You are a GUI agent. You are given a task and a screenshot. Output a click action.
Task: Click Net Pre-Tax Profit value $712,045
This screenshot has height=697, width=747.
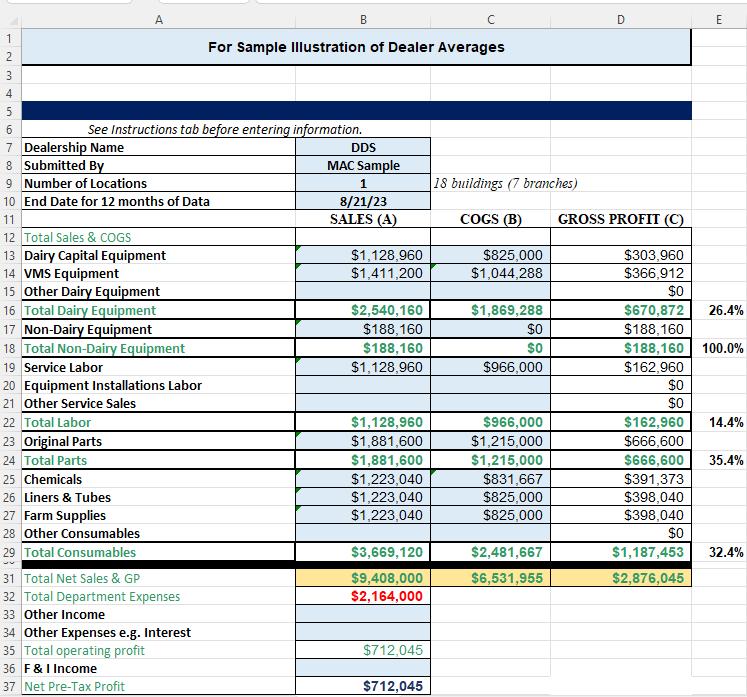pos(363,686)
